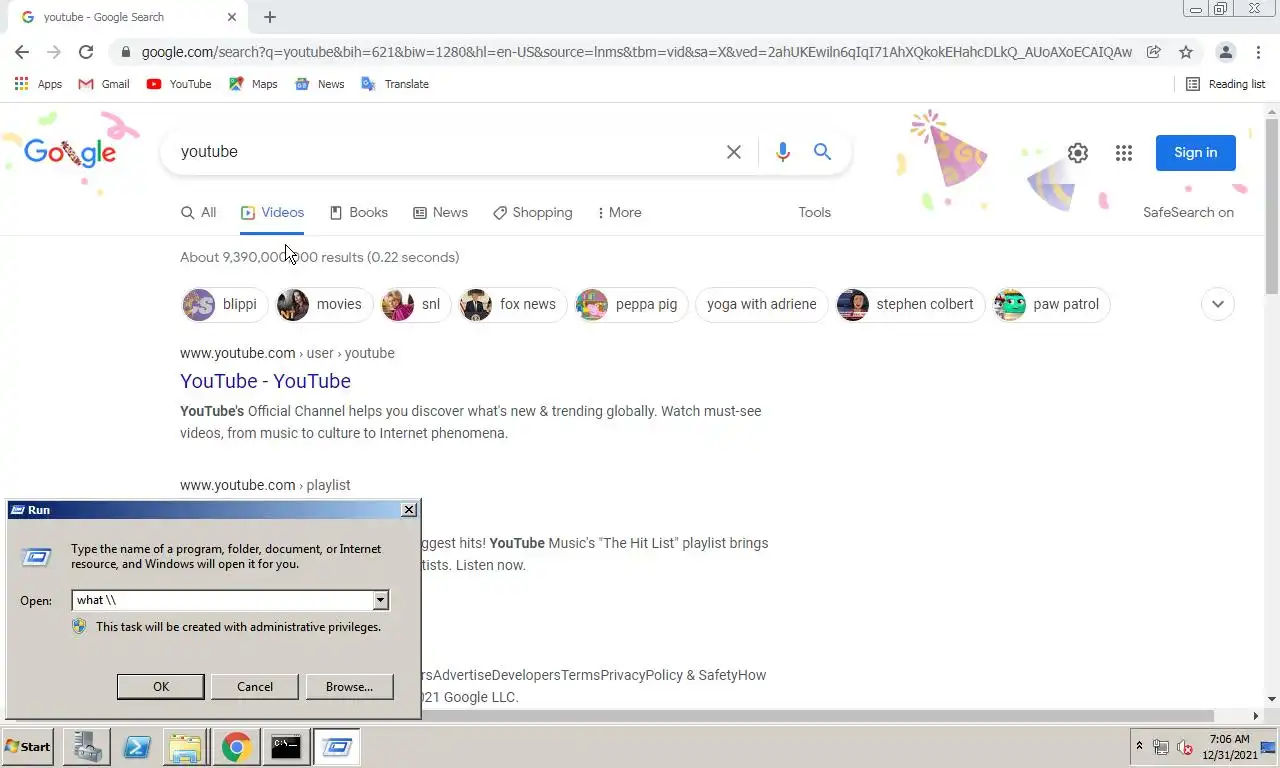Viewport: 1280px width, 768px height.
Task: Click the Privacy footer link
Action: point(623,675)
